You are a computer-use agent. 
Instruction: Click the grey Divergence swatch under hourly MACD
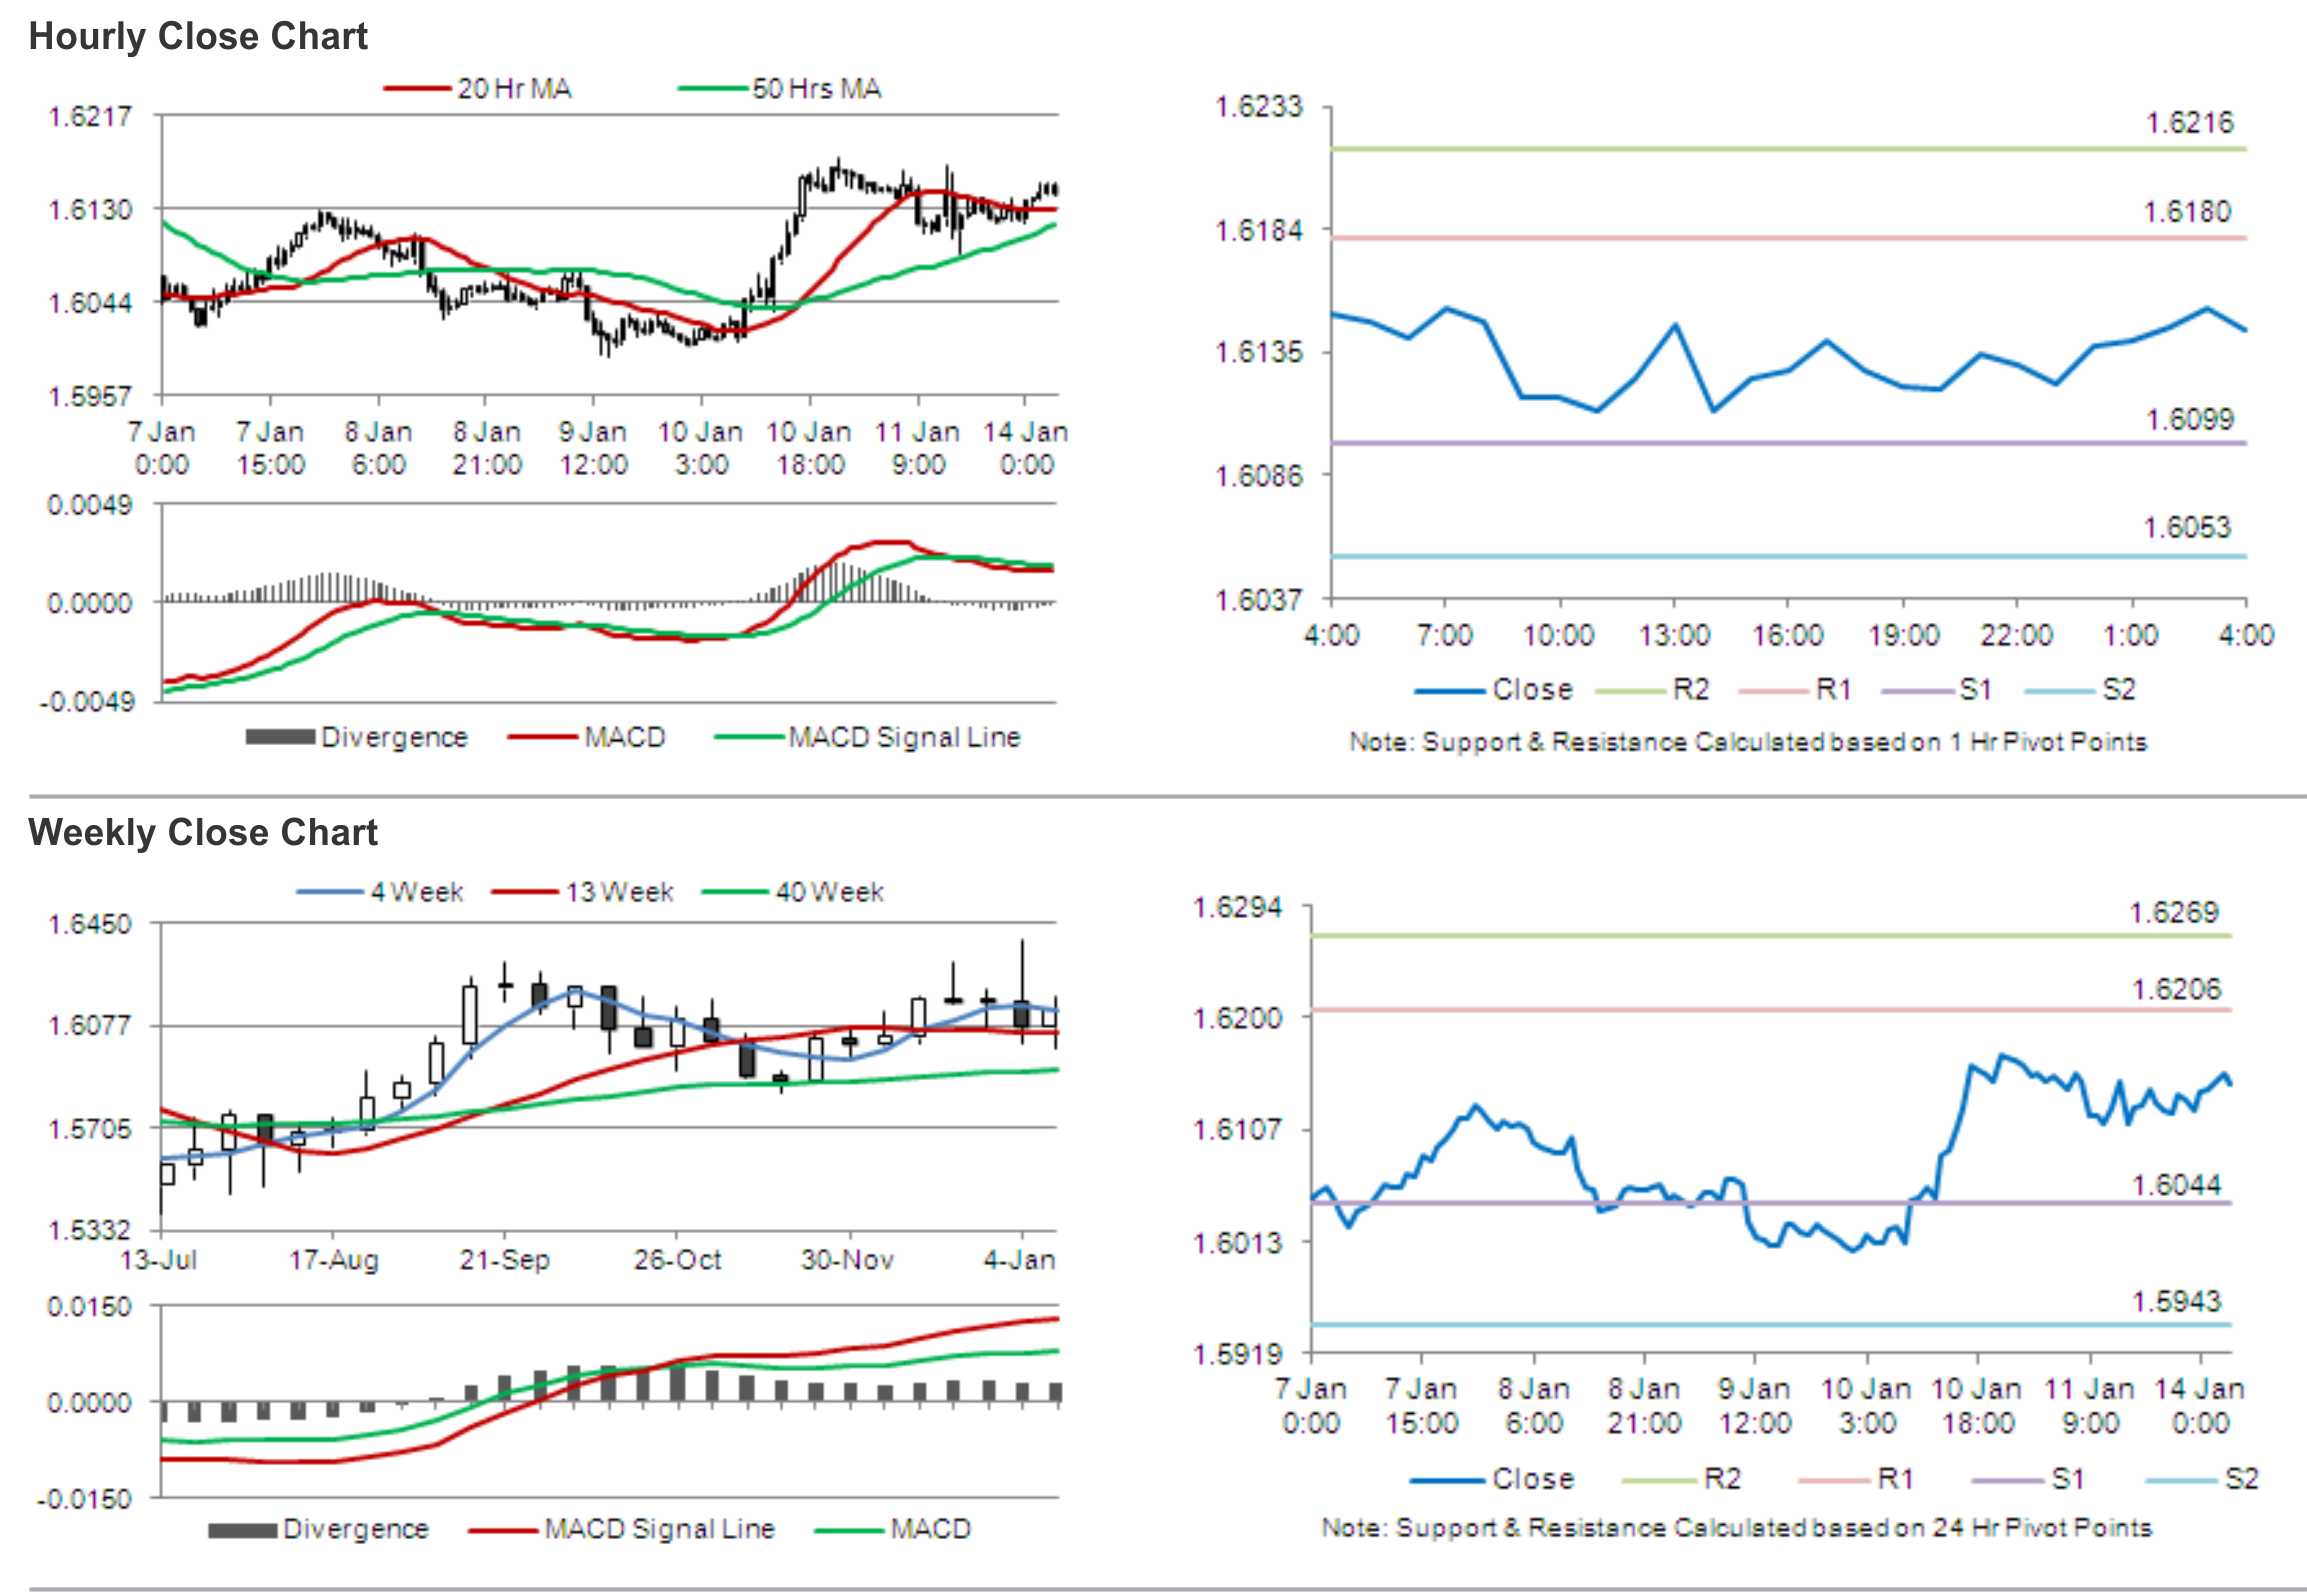tap(280, 738)
